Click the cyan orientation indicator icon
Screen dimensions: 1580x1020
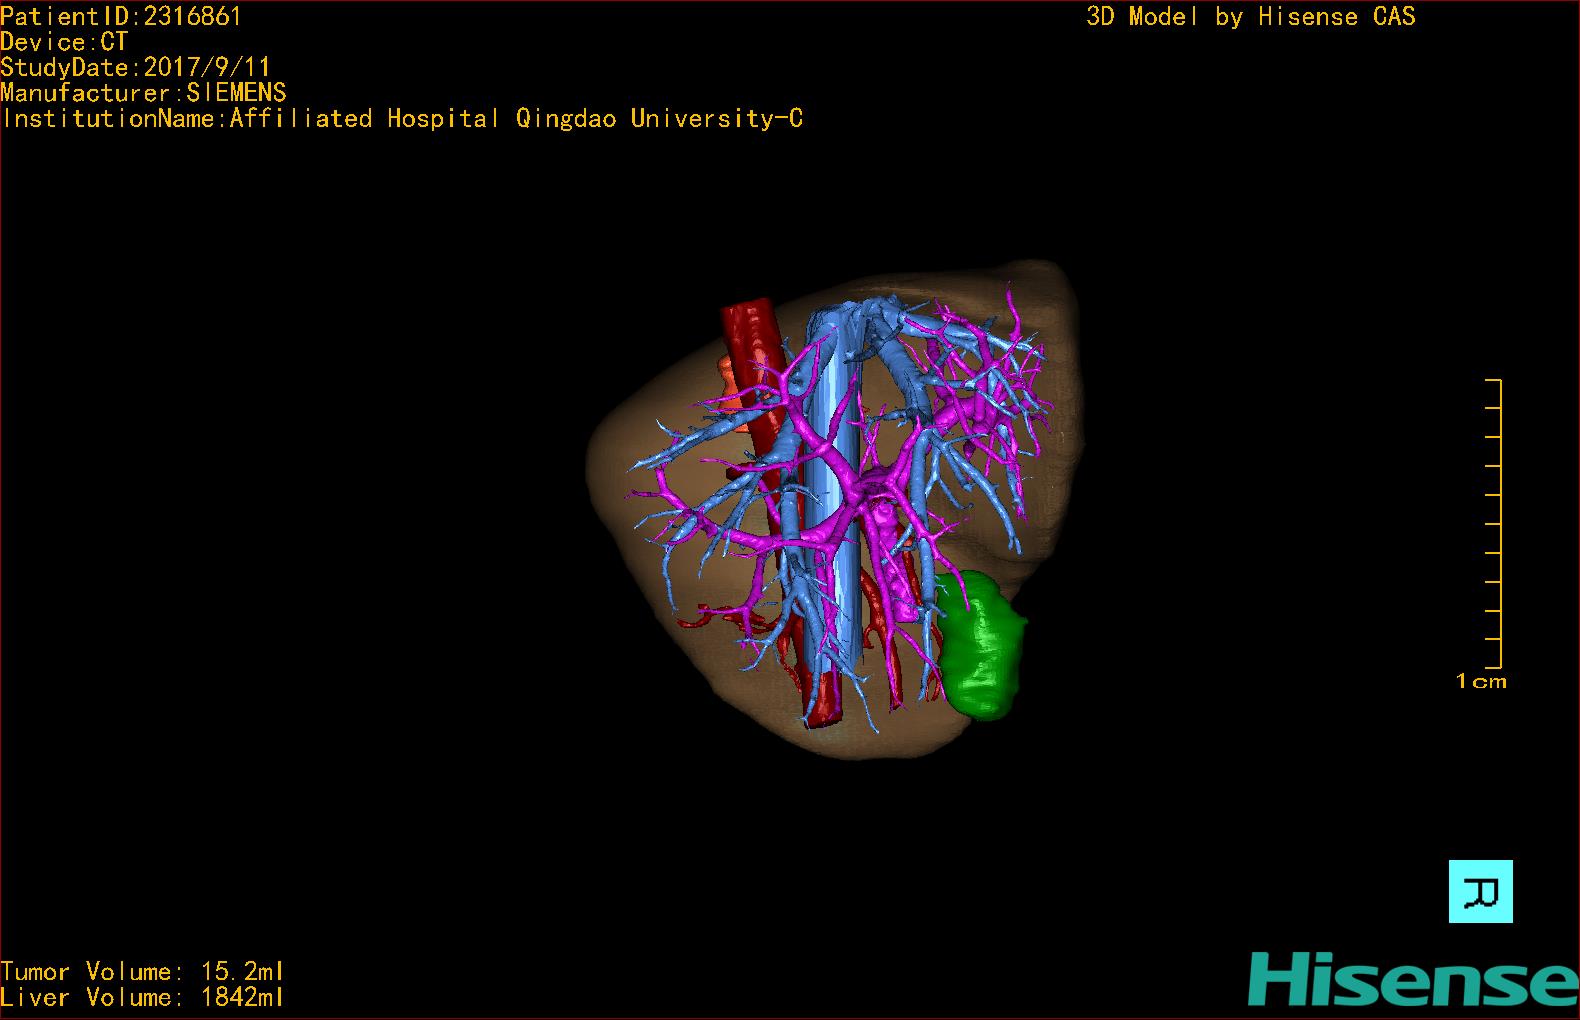pos(1480,891)
